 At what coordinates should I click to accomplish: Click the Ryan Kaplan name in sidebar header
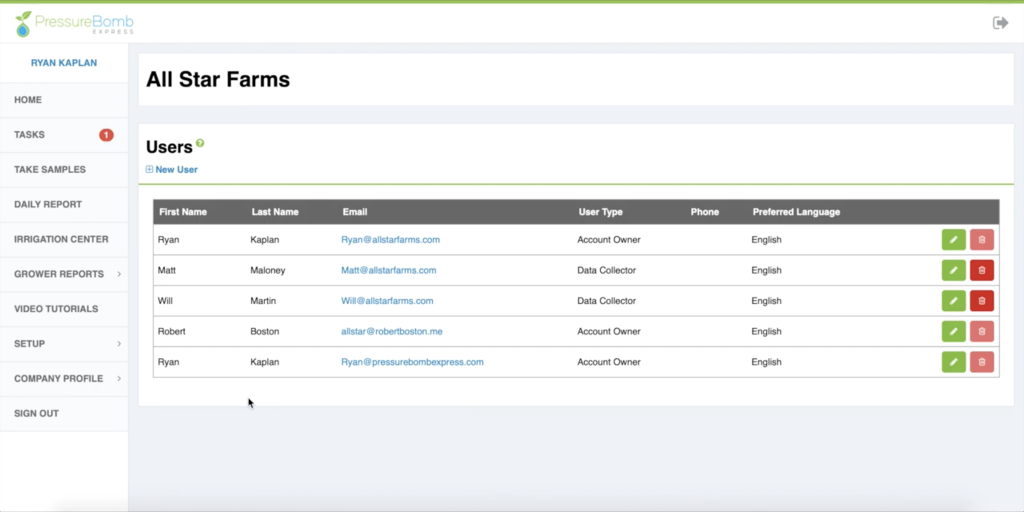point(64,62)
